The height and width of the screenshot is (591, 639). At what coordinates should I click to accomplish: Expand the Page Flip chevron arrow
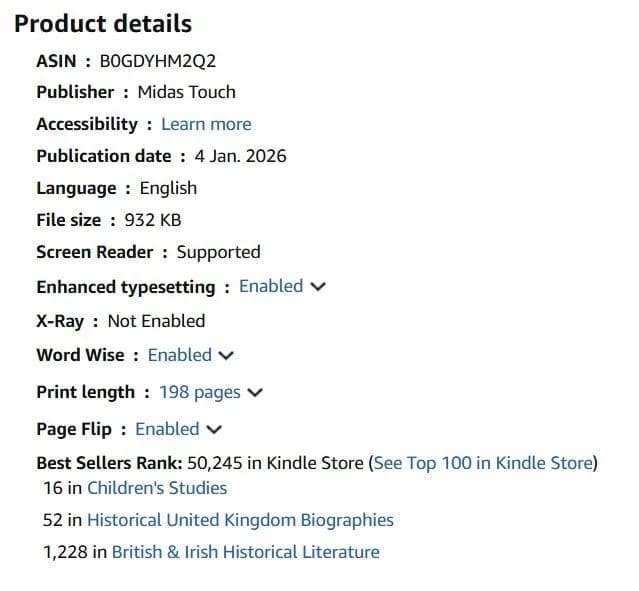214,430
